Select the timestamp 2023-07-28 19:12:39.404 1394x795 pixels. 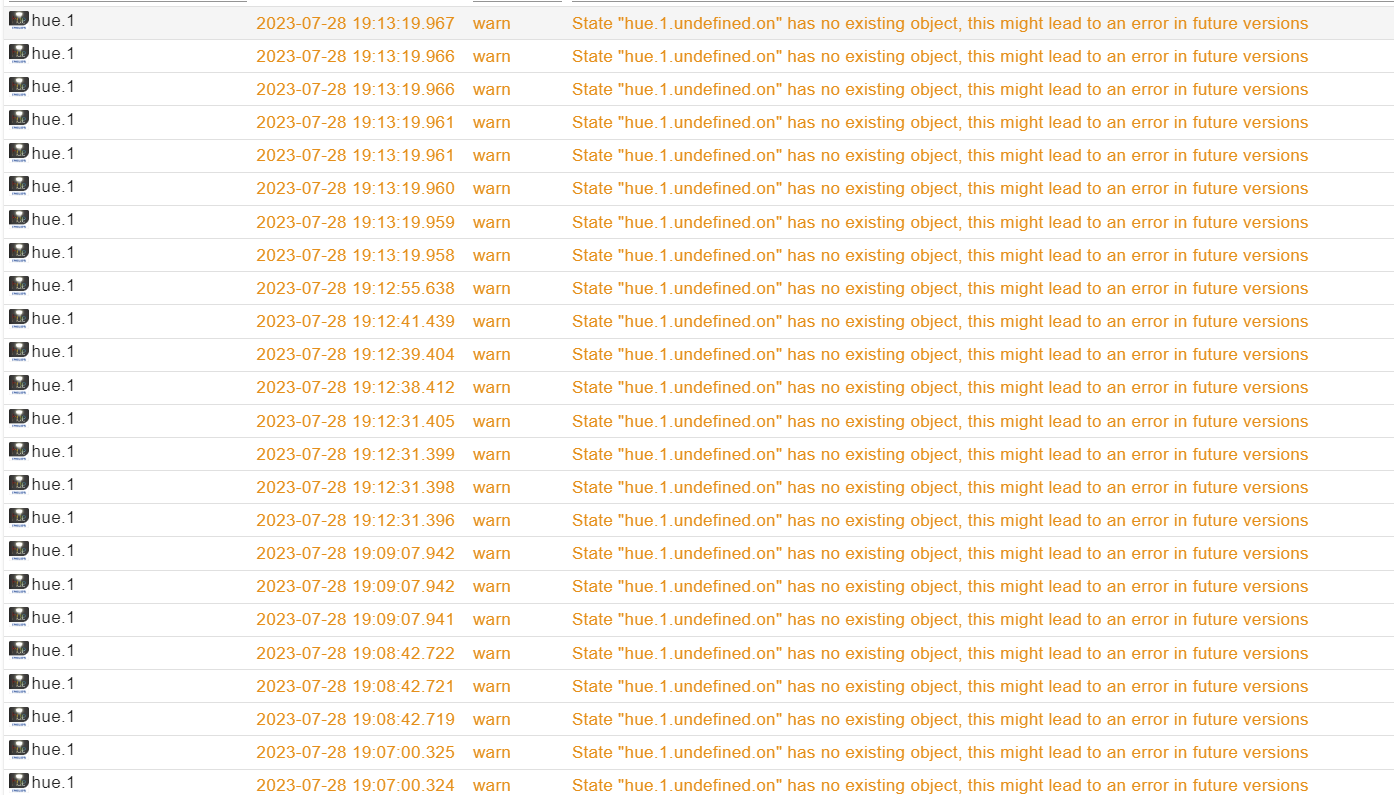pos(355,354)
